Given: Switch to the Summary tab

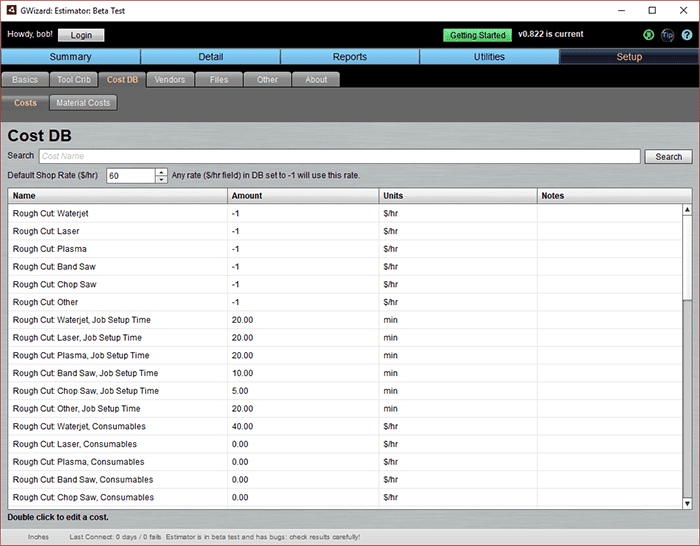Looking at the screenshot, I should [71, 57].
